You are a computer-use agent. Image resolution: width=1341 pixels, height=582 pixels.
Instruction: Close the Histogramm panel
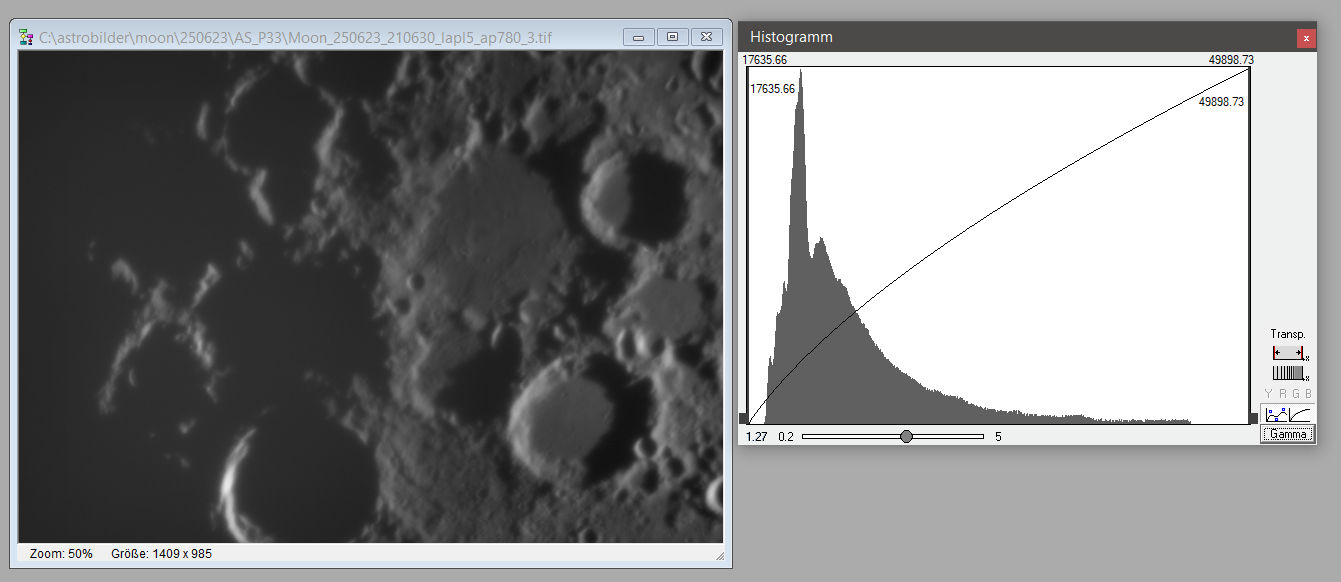click(x=1306, y=38)
